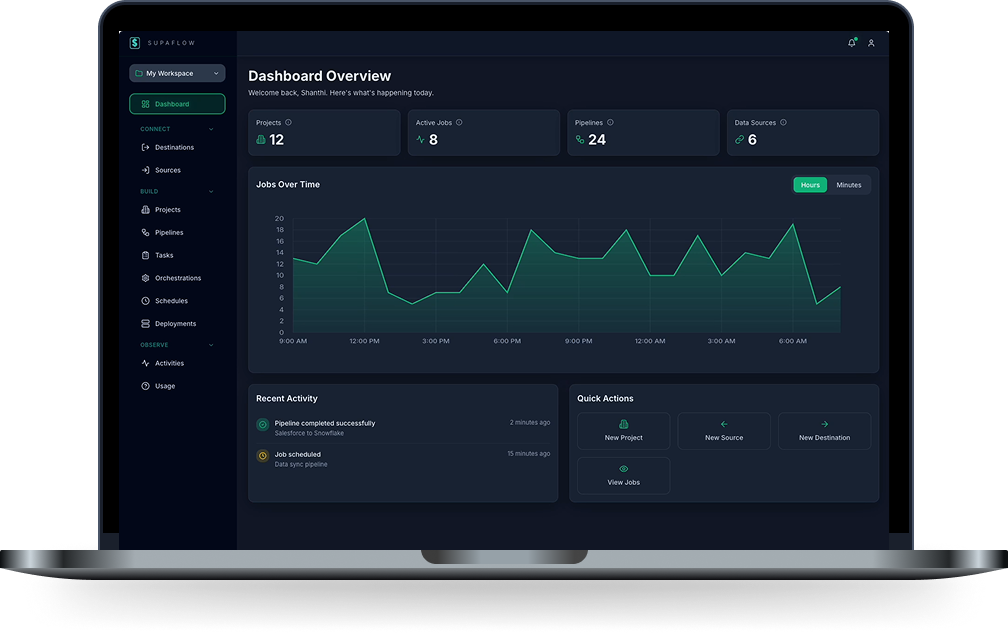Select Dashboard in the sidebar
The width and height of the screenshot is (1008, 635).
(177, 104)
